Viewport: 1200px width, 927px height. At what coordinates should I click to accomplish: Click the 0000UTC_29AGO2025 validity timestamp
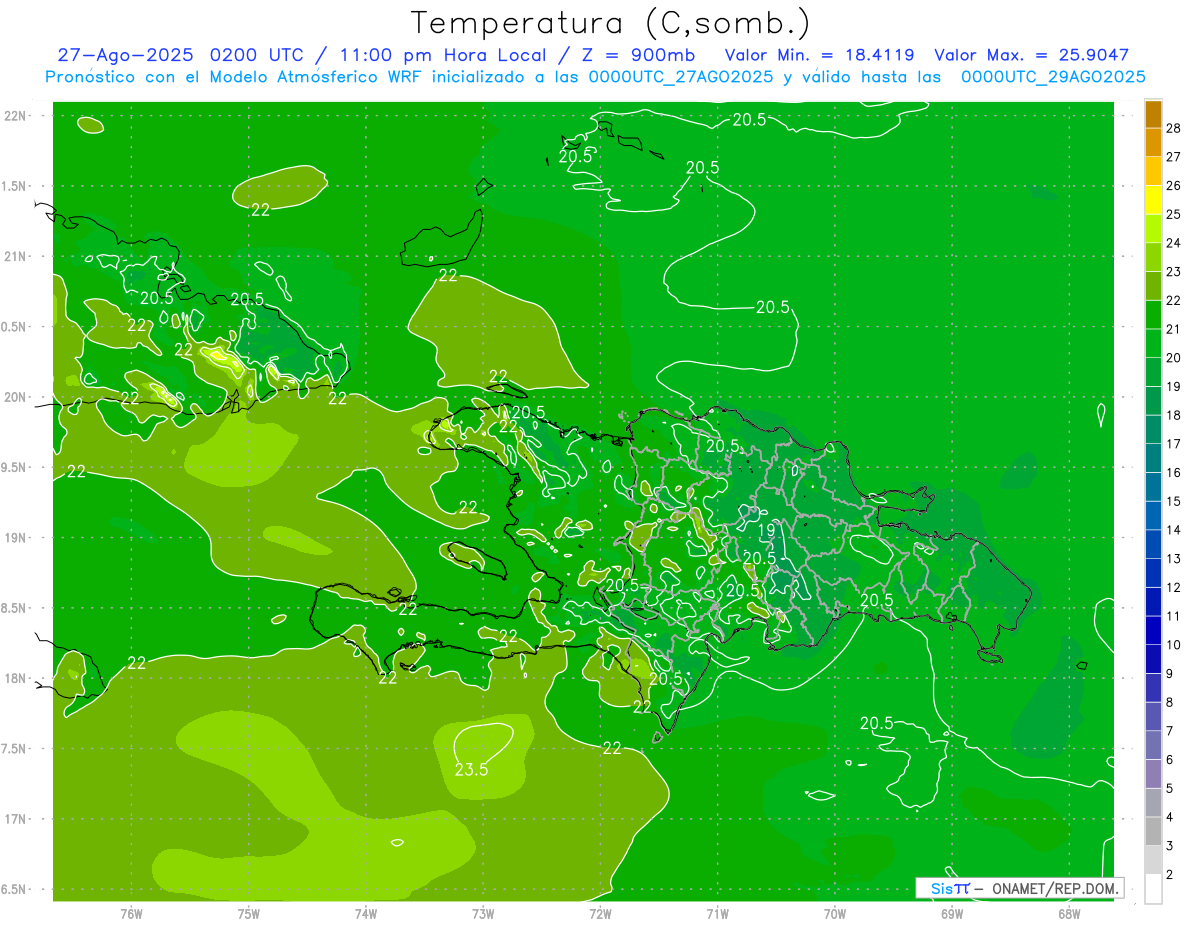tap(1053, 77)
